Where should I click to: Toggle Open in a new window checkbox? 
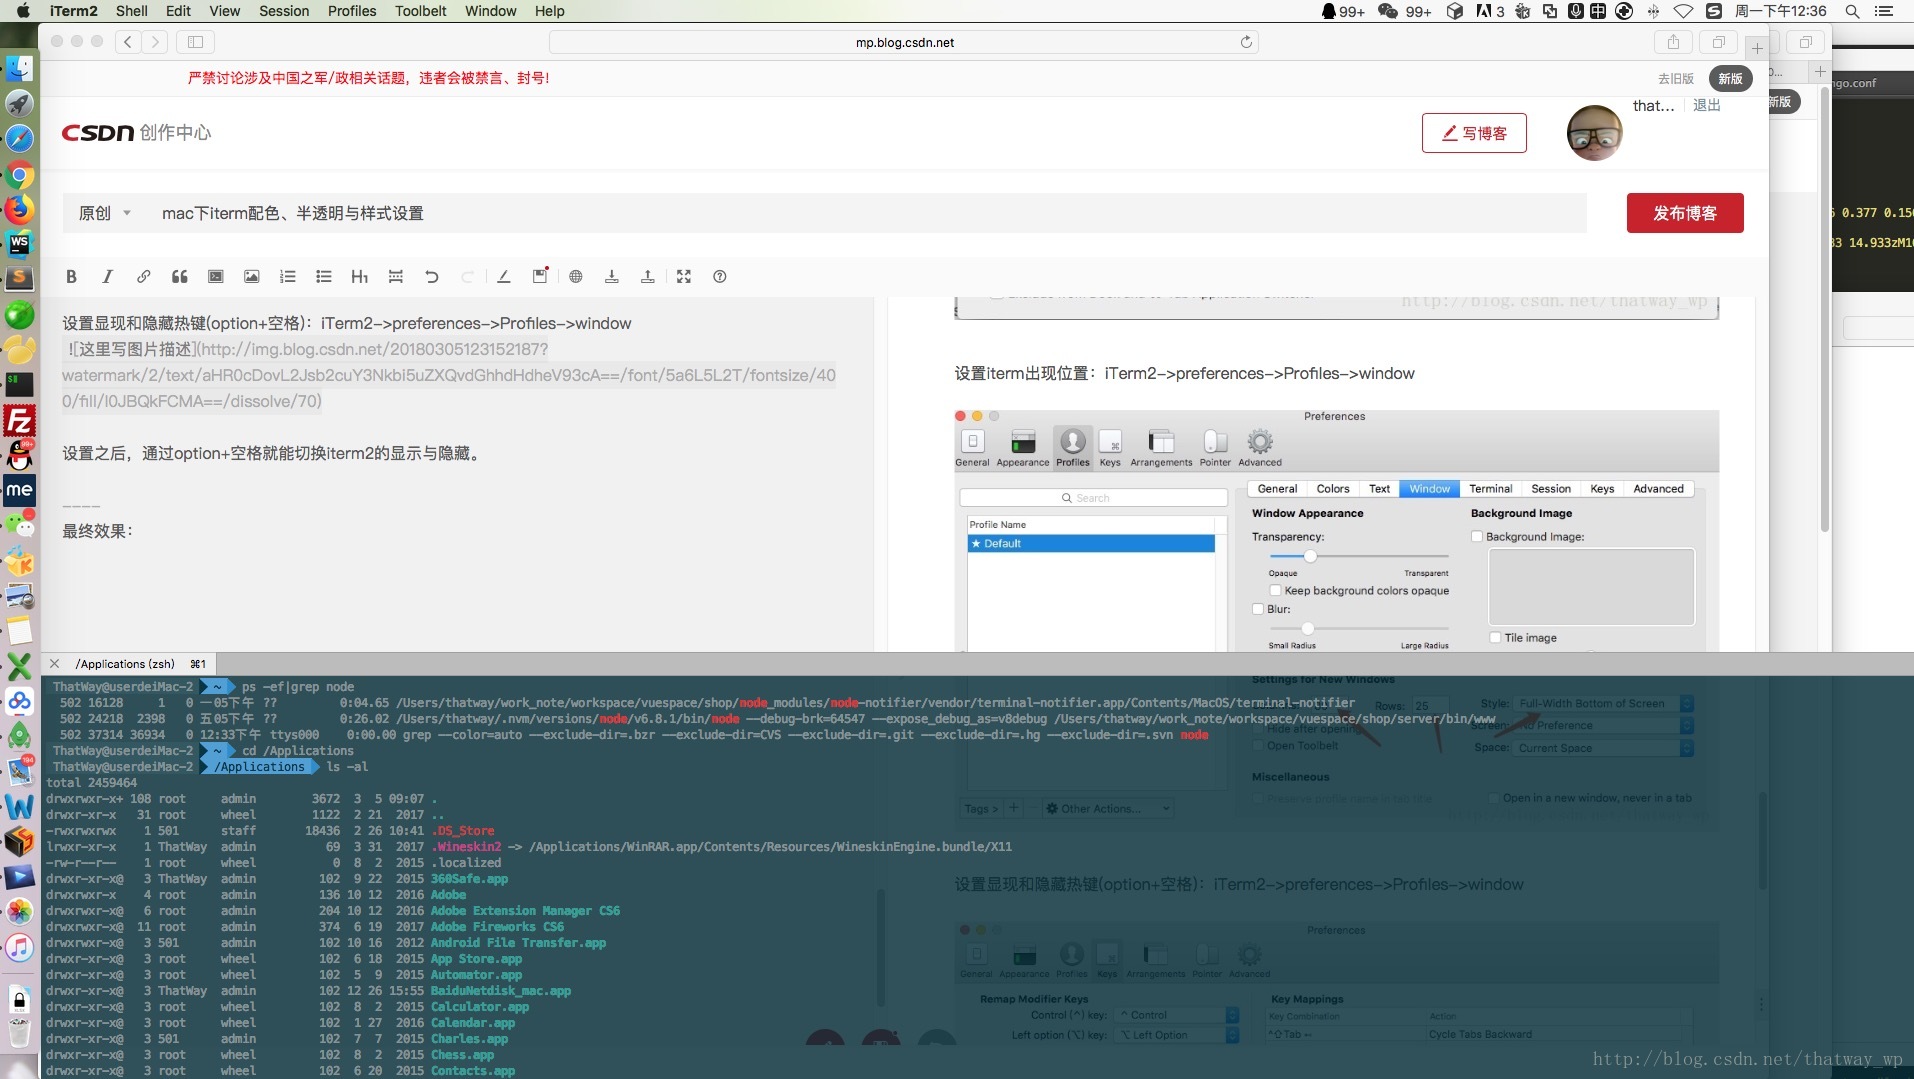pos(1494,798)
